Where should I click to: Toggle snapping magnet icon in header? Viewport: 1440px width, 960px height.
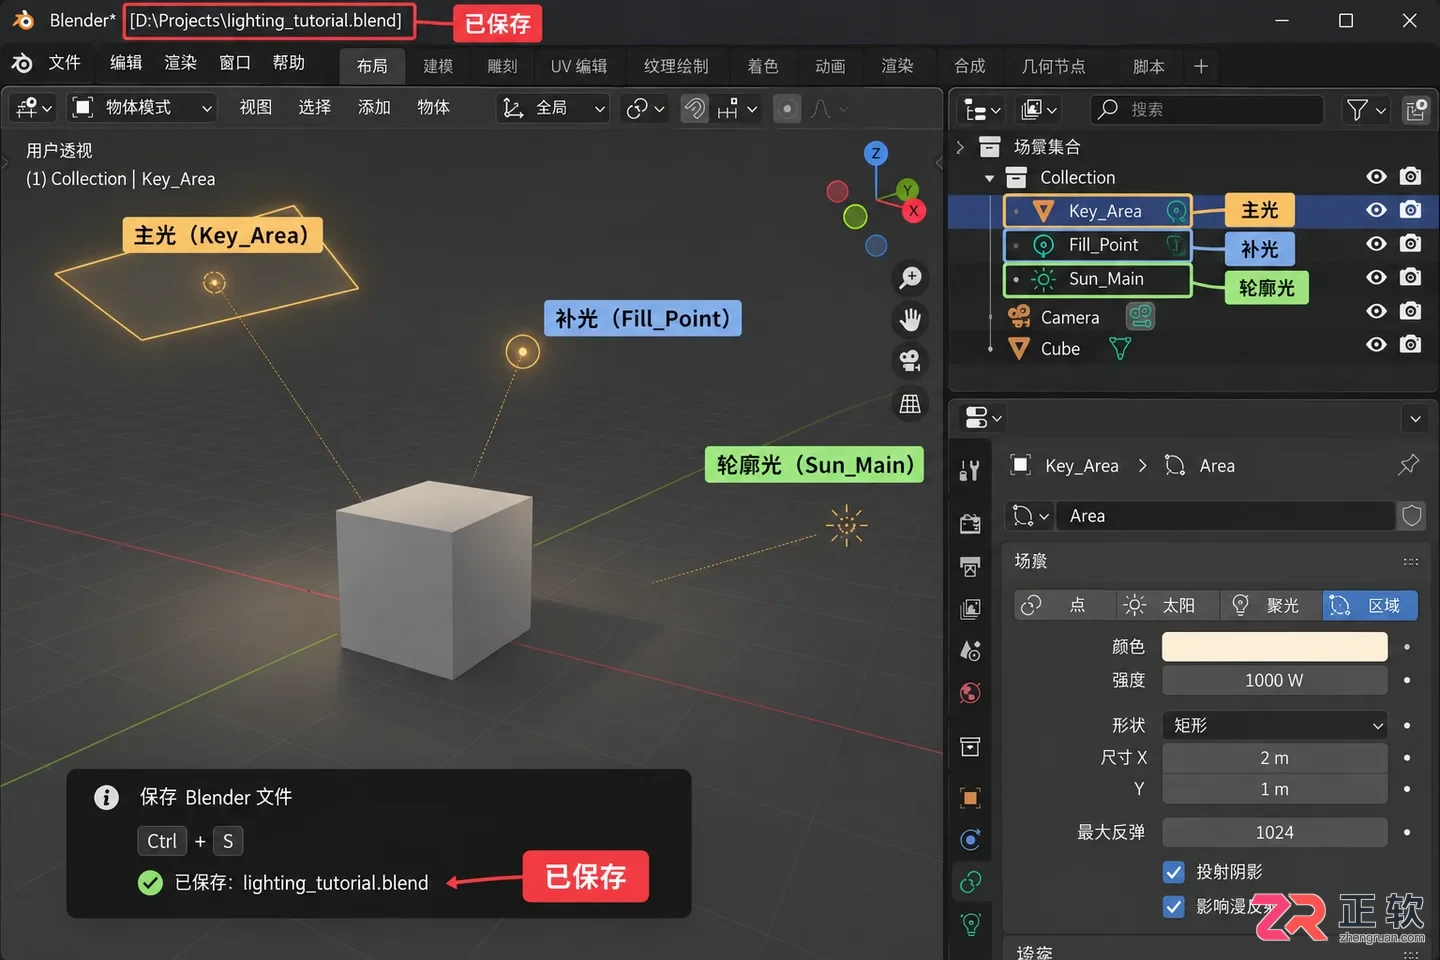[694, 108]
